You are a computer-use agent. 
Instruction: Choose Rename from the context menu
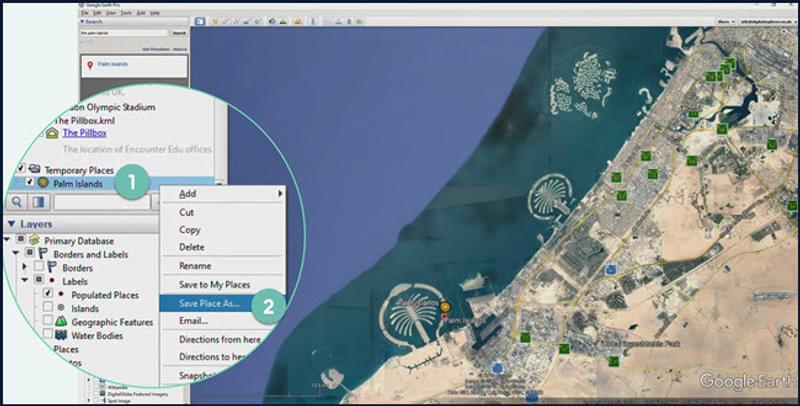[195, 266]
